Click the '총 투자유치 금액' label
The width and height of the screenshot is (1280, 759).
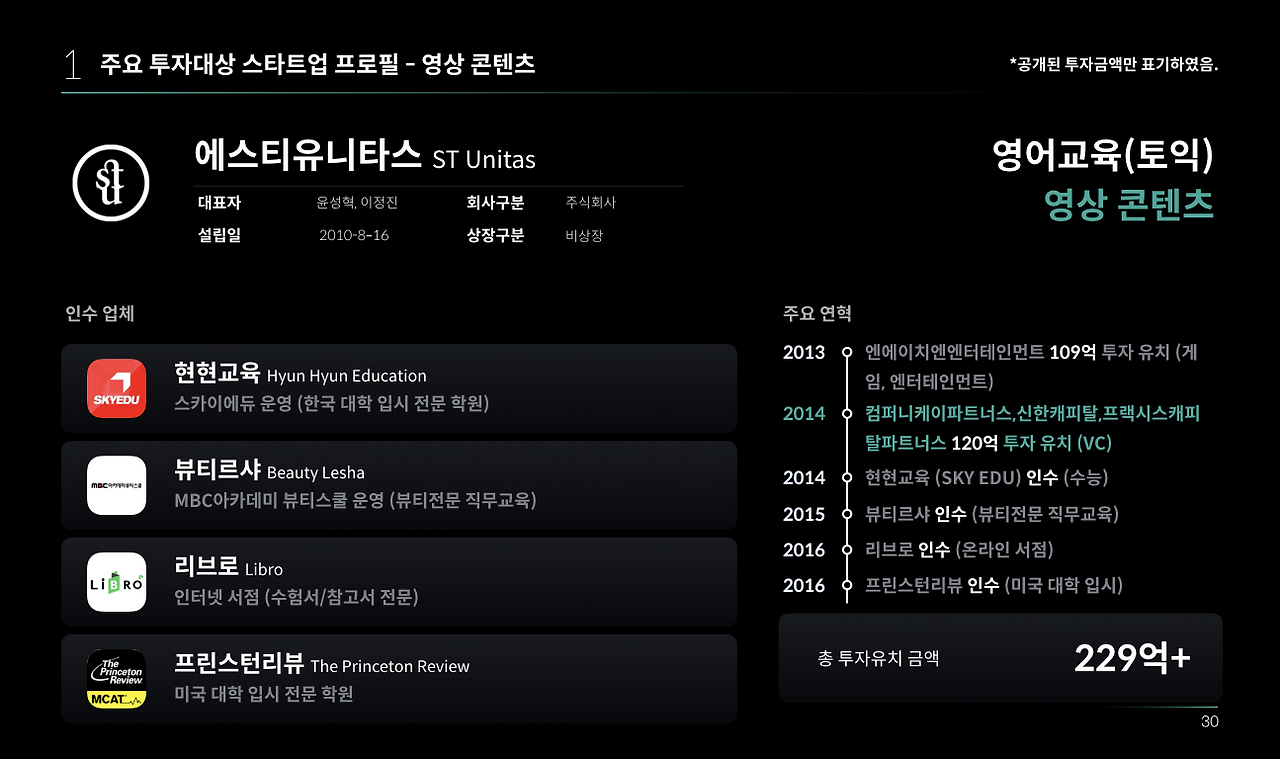(878, 658)
